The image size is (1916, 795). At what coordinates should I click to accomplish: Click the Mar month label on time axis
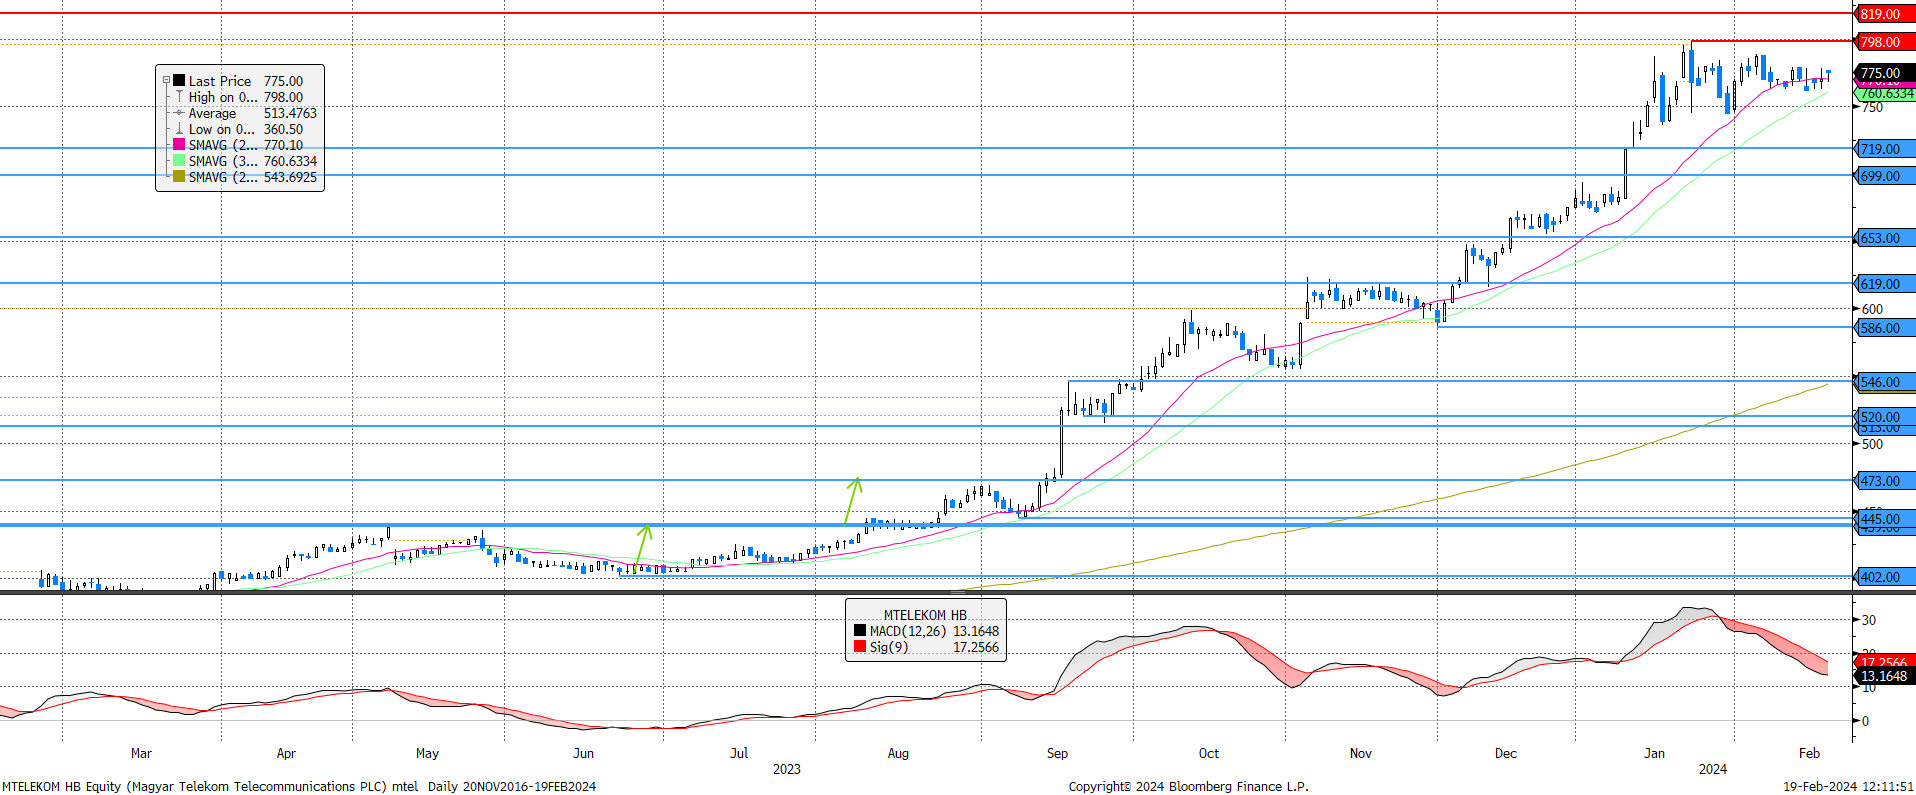141,753
